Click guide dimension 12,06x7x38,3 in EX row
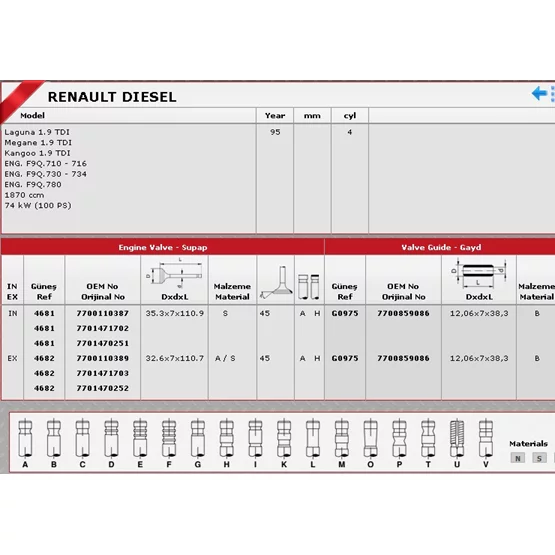This screenshot has height=555, width=555. [x=479, y=358]
